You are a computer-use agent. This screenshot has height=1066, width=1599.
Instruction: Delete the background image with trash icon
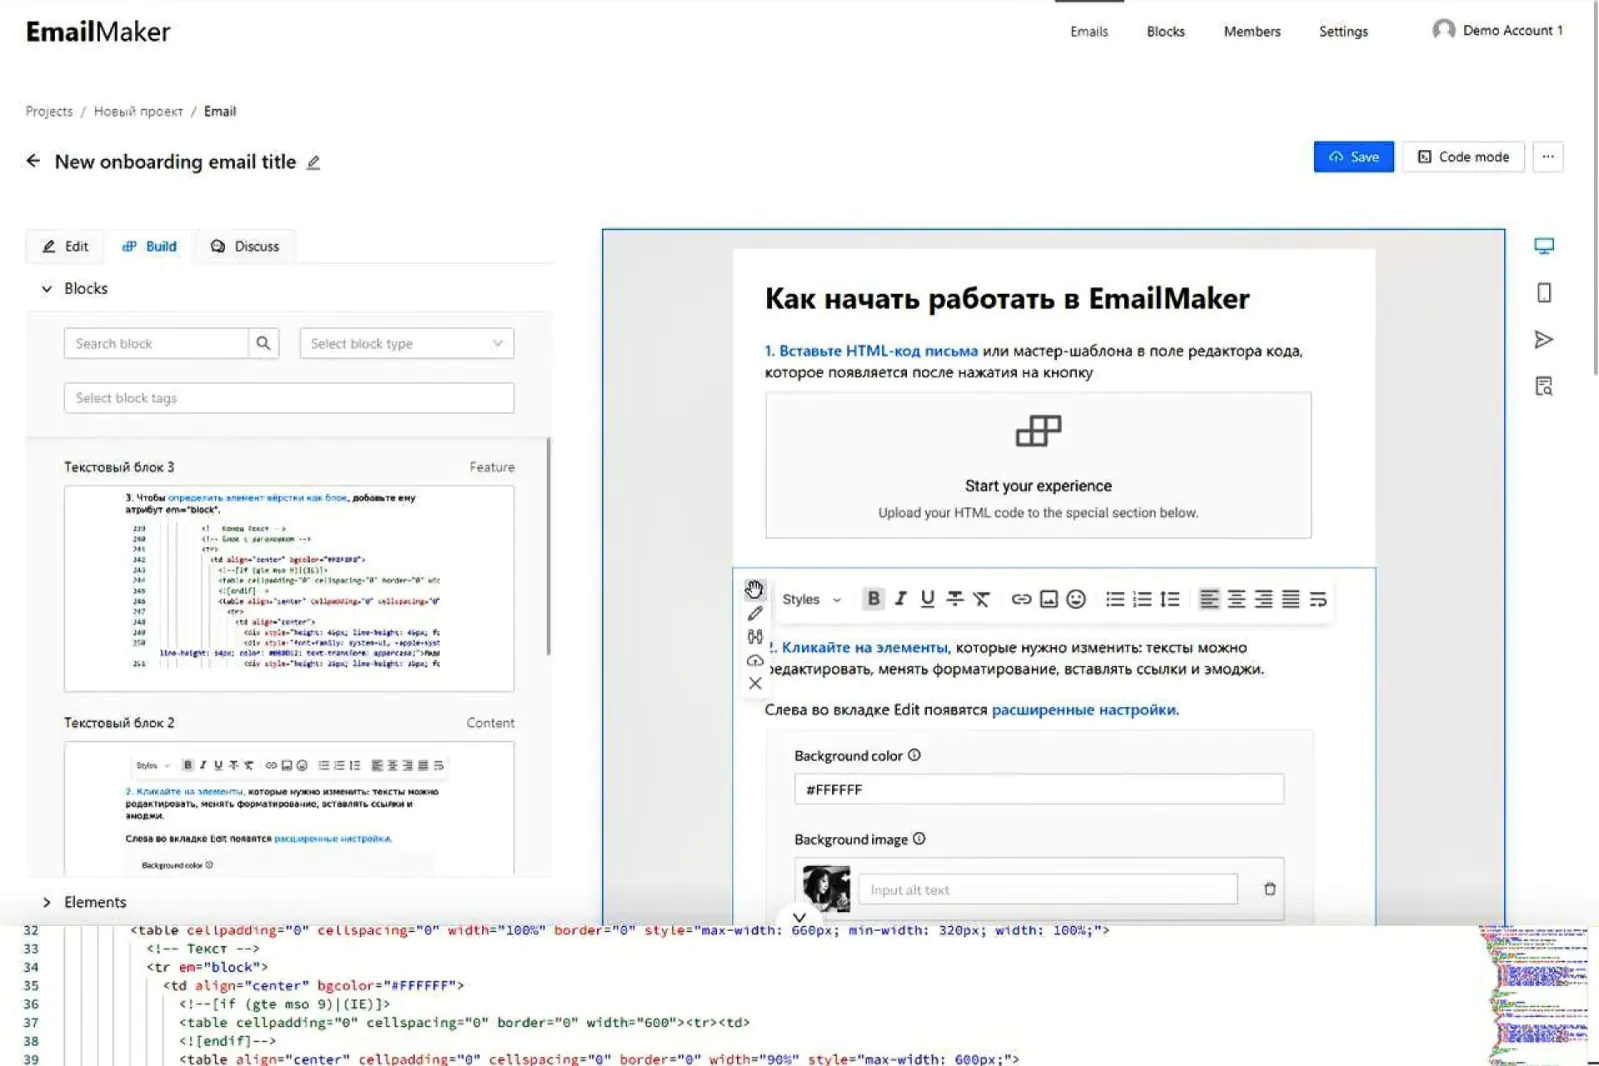coord(1270,889)
